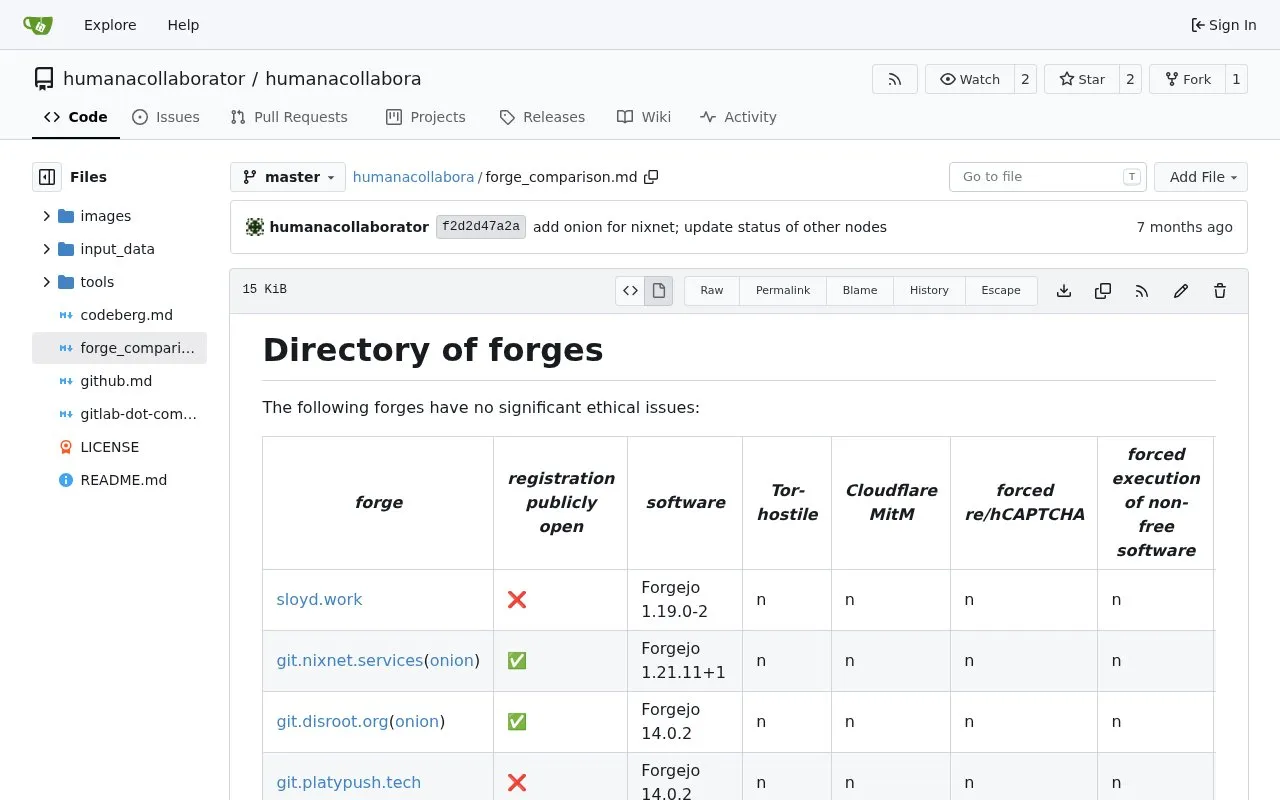Click the Watch button
The image size is (1280, 800).
[x=970, y=79]
